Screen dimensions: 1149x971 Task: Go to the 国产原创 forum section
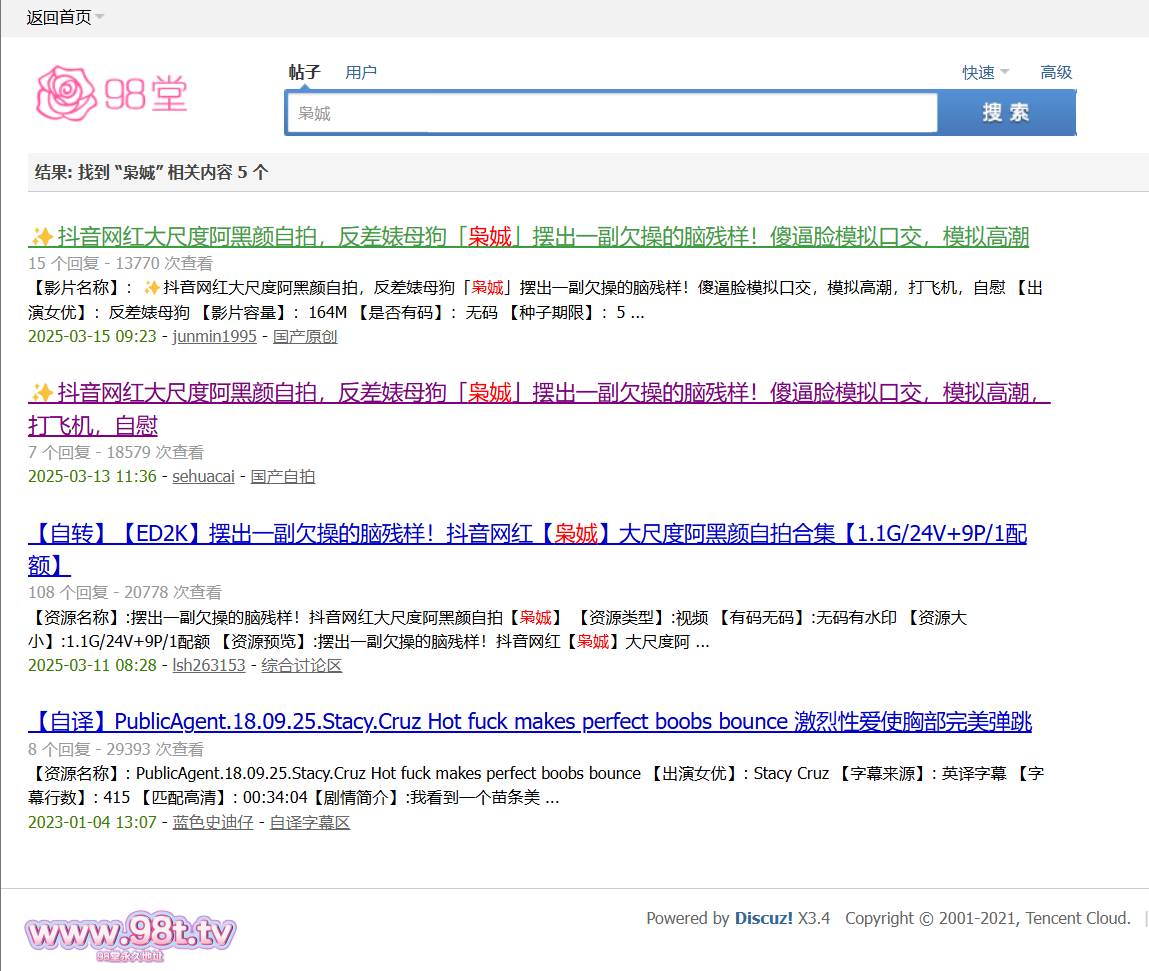(305, 337)
